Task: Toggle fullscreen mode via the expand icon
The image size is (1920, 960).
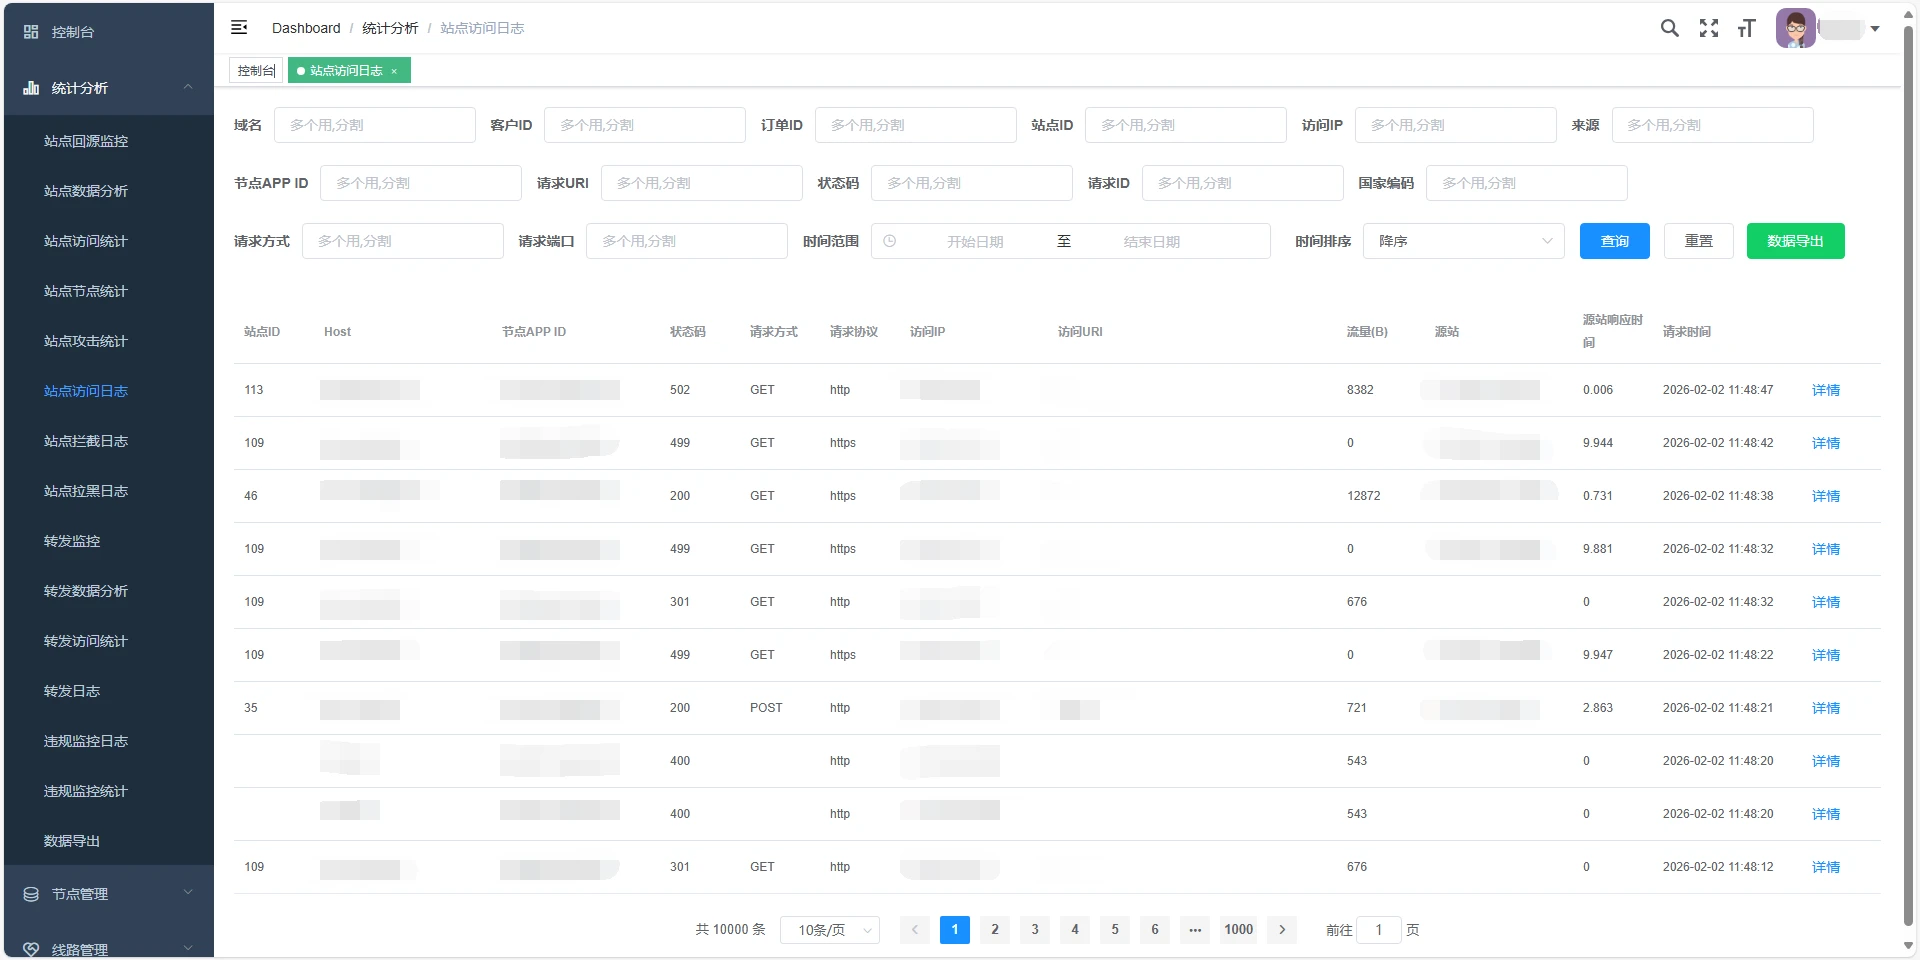Action: [1708, 28]
